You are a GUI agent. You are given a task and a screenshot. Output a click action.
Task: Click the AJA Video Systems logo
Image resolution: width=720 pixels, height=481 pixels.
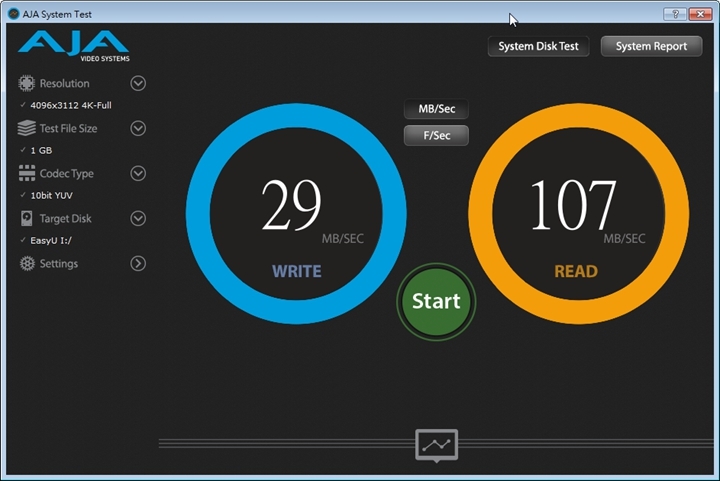point(74,46)
